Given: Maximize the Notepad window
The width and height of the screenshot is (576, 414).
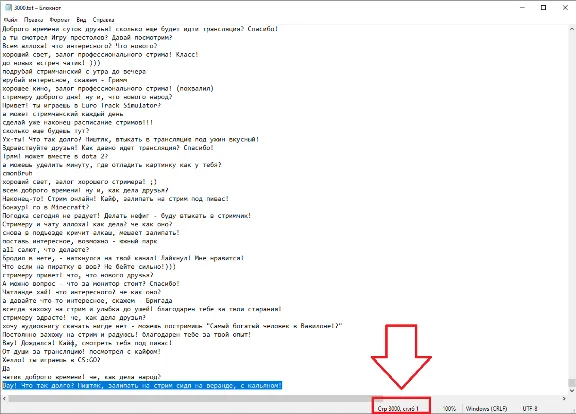Looking at the screenshot, I should coord(544,8).
